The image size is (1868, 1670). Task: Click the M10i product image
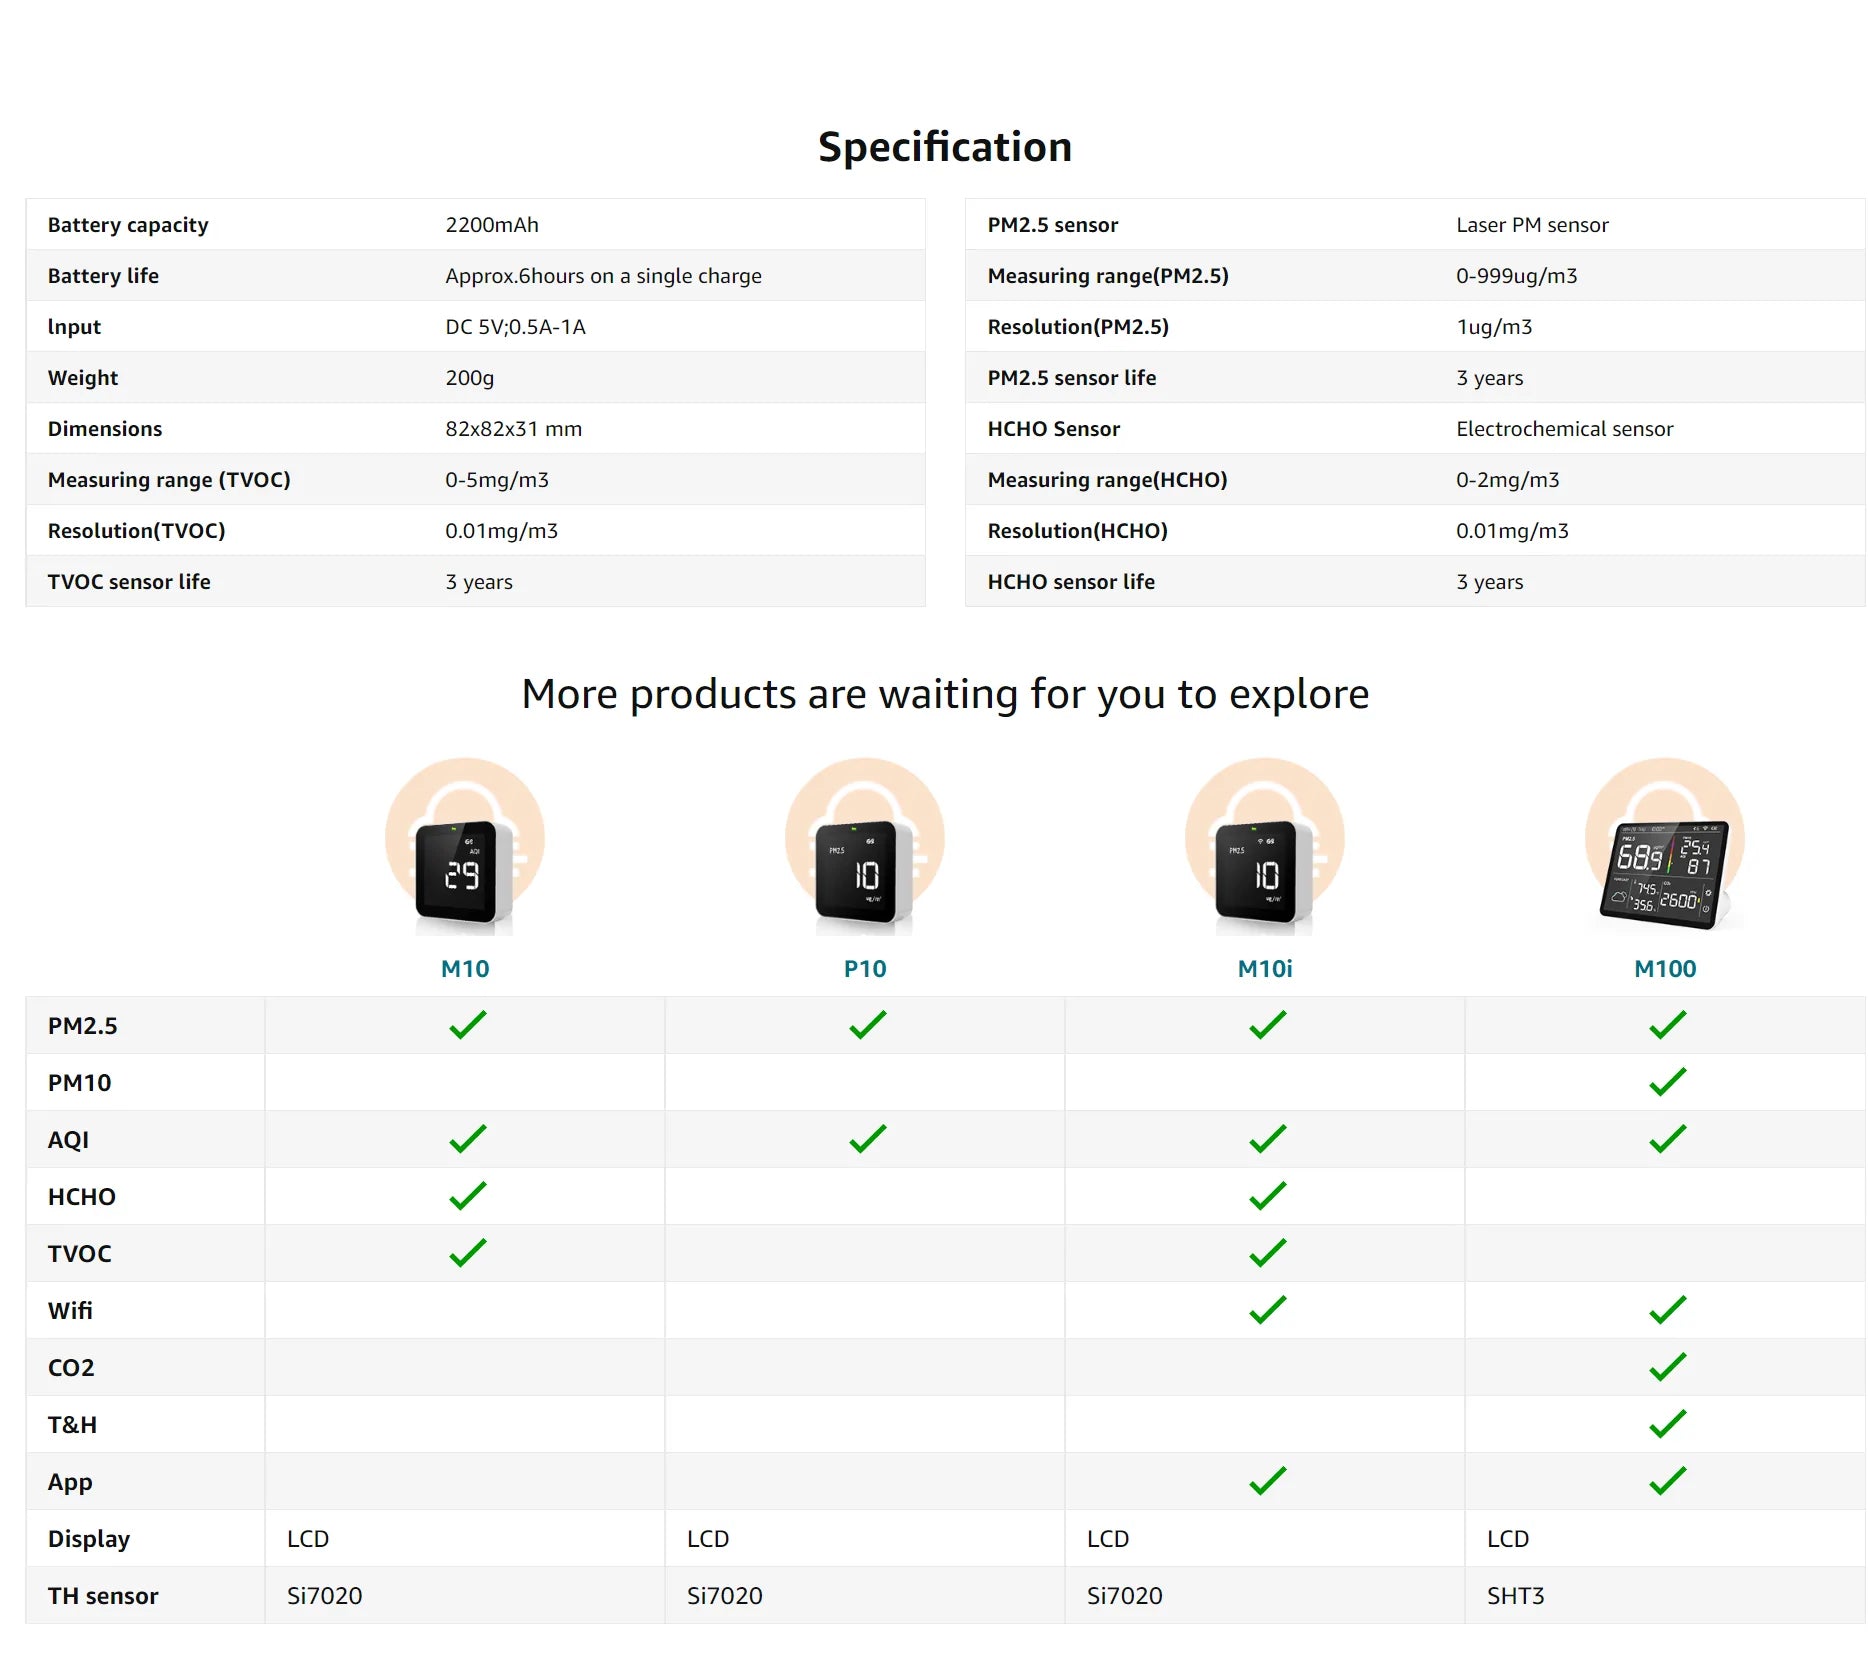1265,846
